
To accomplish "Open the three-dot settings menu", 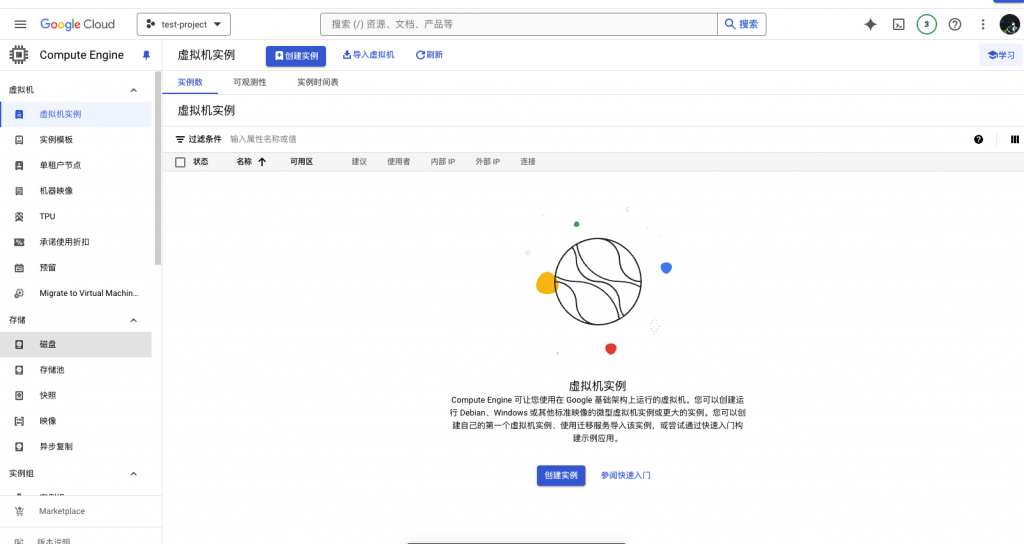I will coord(982,24).
